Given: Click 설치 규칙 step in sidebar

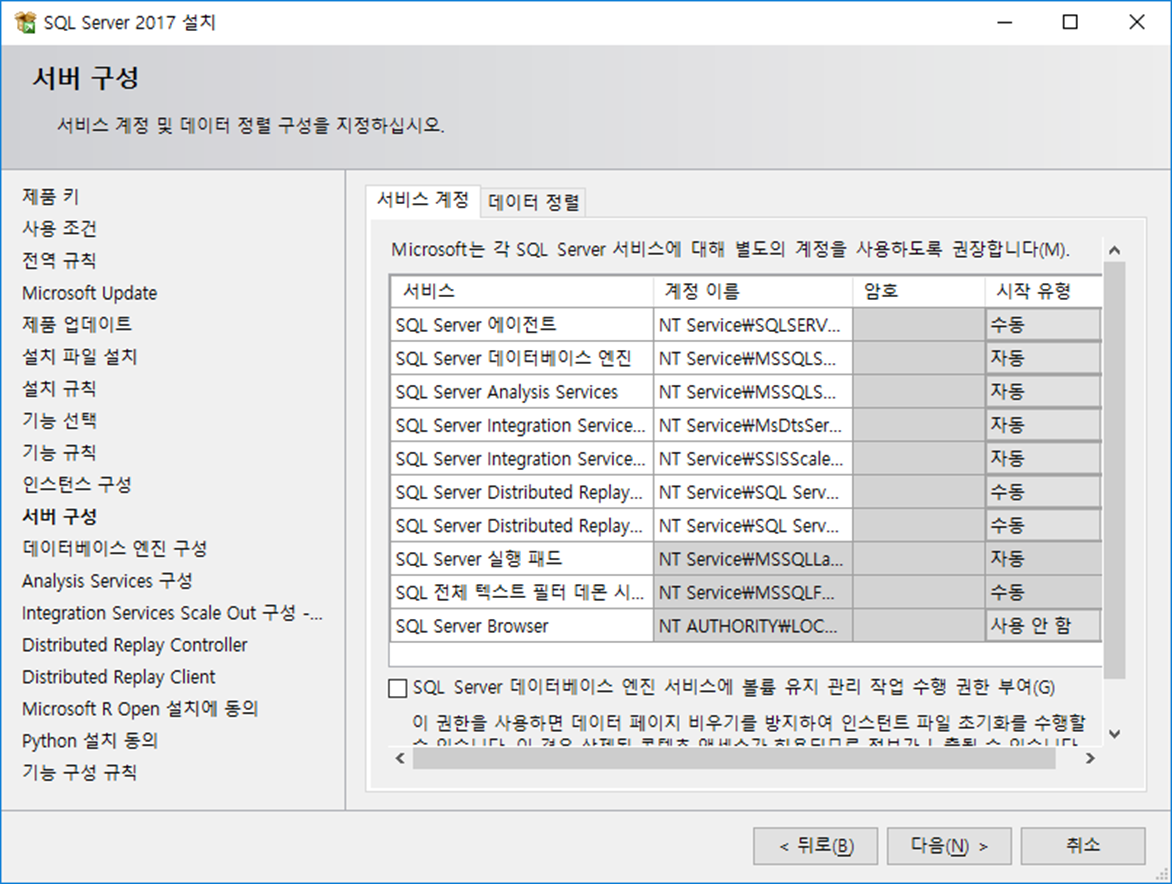Looking at the screenshot, I should [x=59, y=389].
